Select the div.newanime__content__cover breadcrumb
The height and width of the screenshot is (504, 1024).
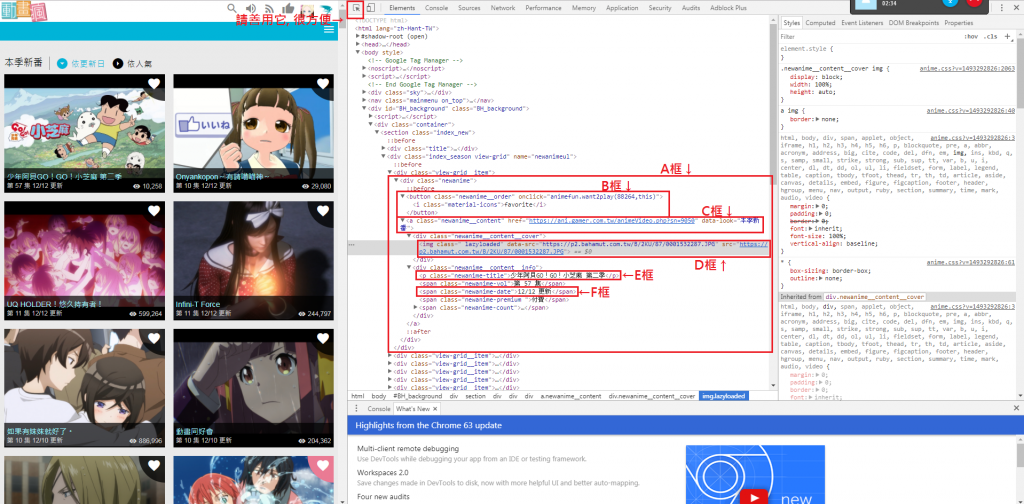coord(652,396)
